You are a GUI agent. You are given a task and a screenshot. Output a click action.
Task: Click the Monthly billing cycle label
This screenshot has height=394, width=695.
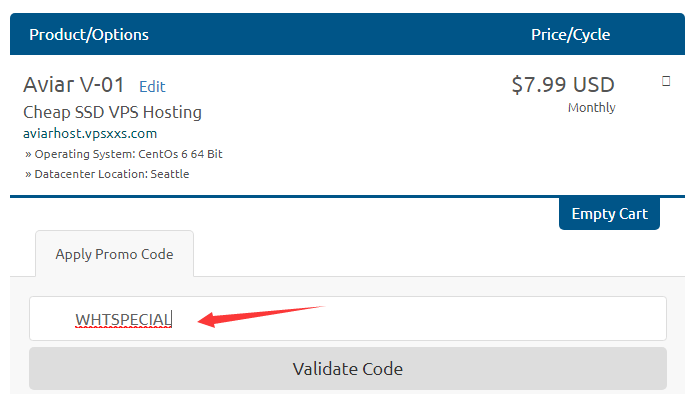point(592,108)
